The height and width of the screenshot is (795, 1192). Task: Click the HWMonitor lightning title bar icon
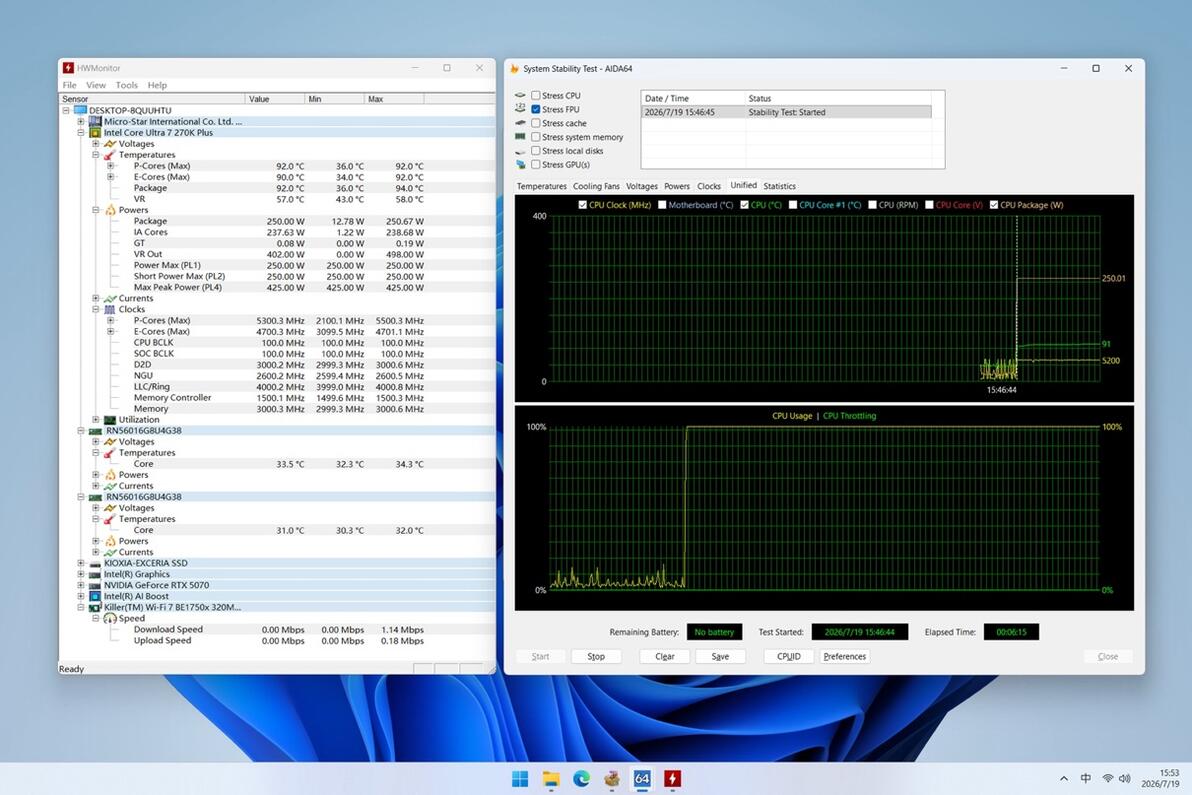pyautogui.click(x=68, y=68)
